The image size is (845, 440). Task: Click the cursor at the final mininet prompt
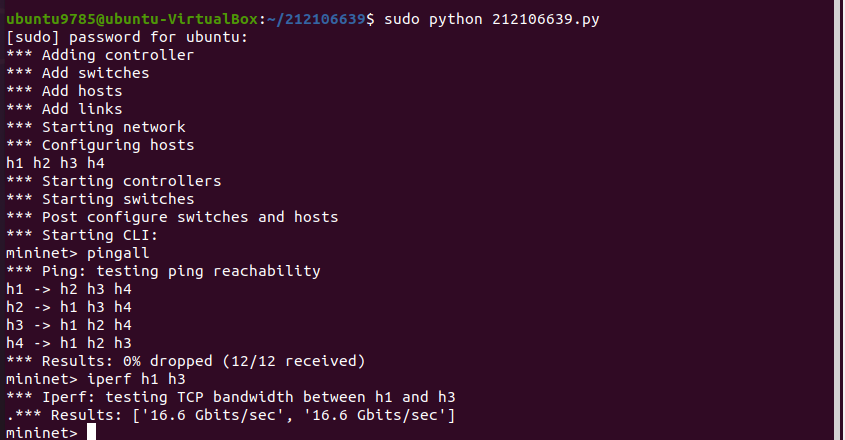coord(91,432)
